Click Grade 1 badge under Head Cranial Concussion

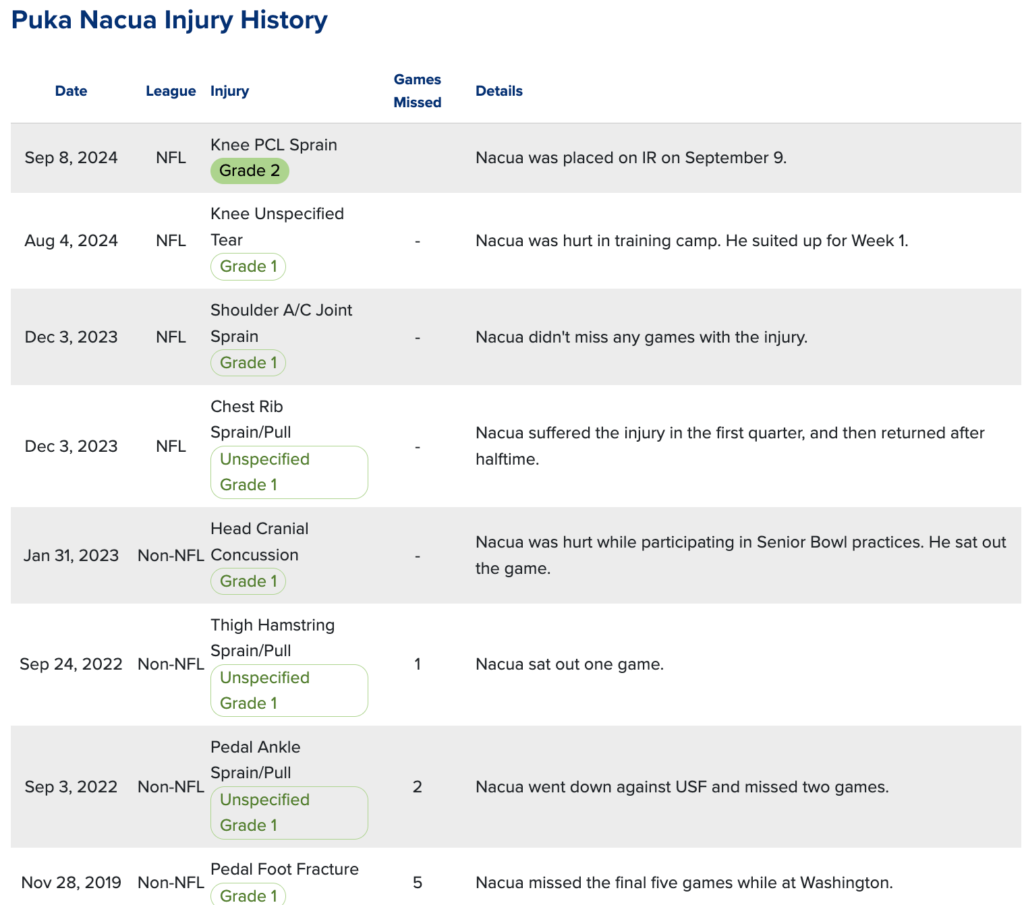coord(248,581)
